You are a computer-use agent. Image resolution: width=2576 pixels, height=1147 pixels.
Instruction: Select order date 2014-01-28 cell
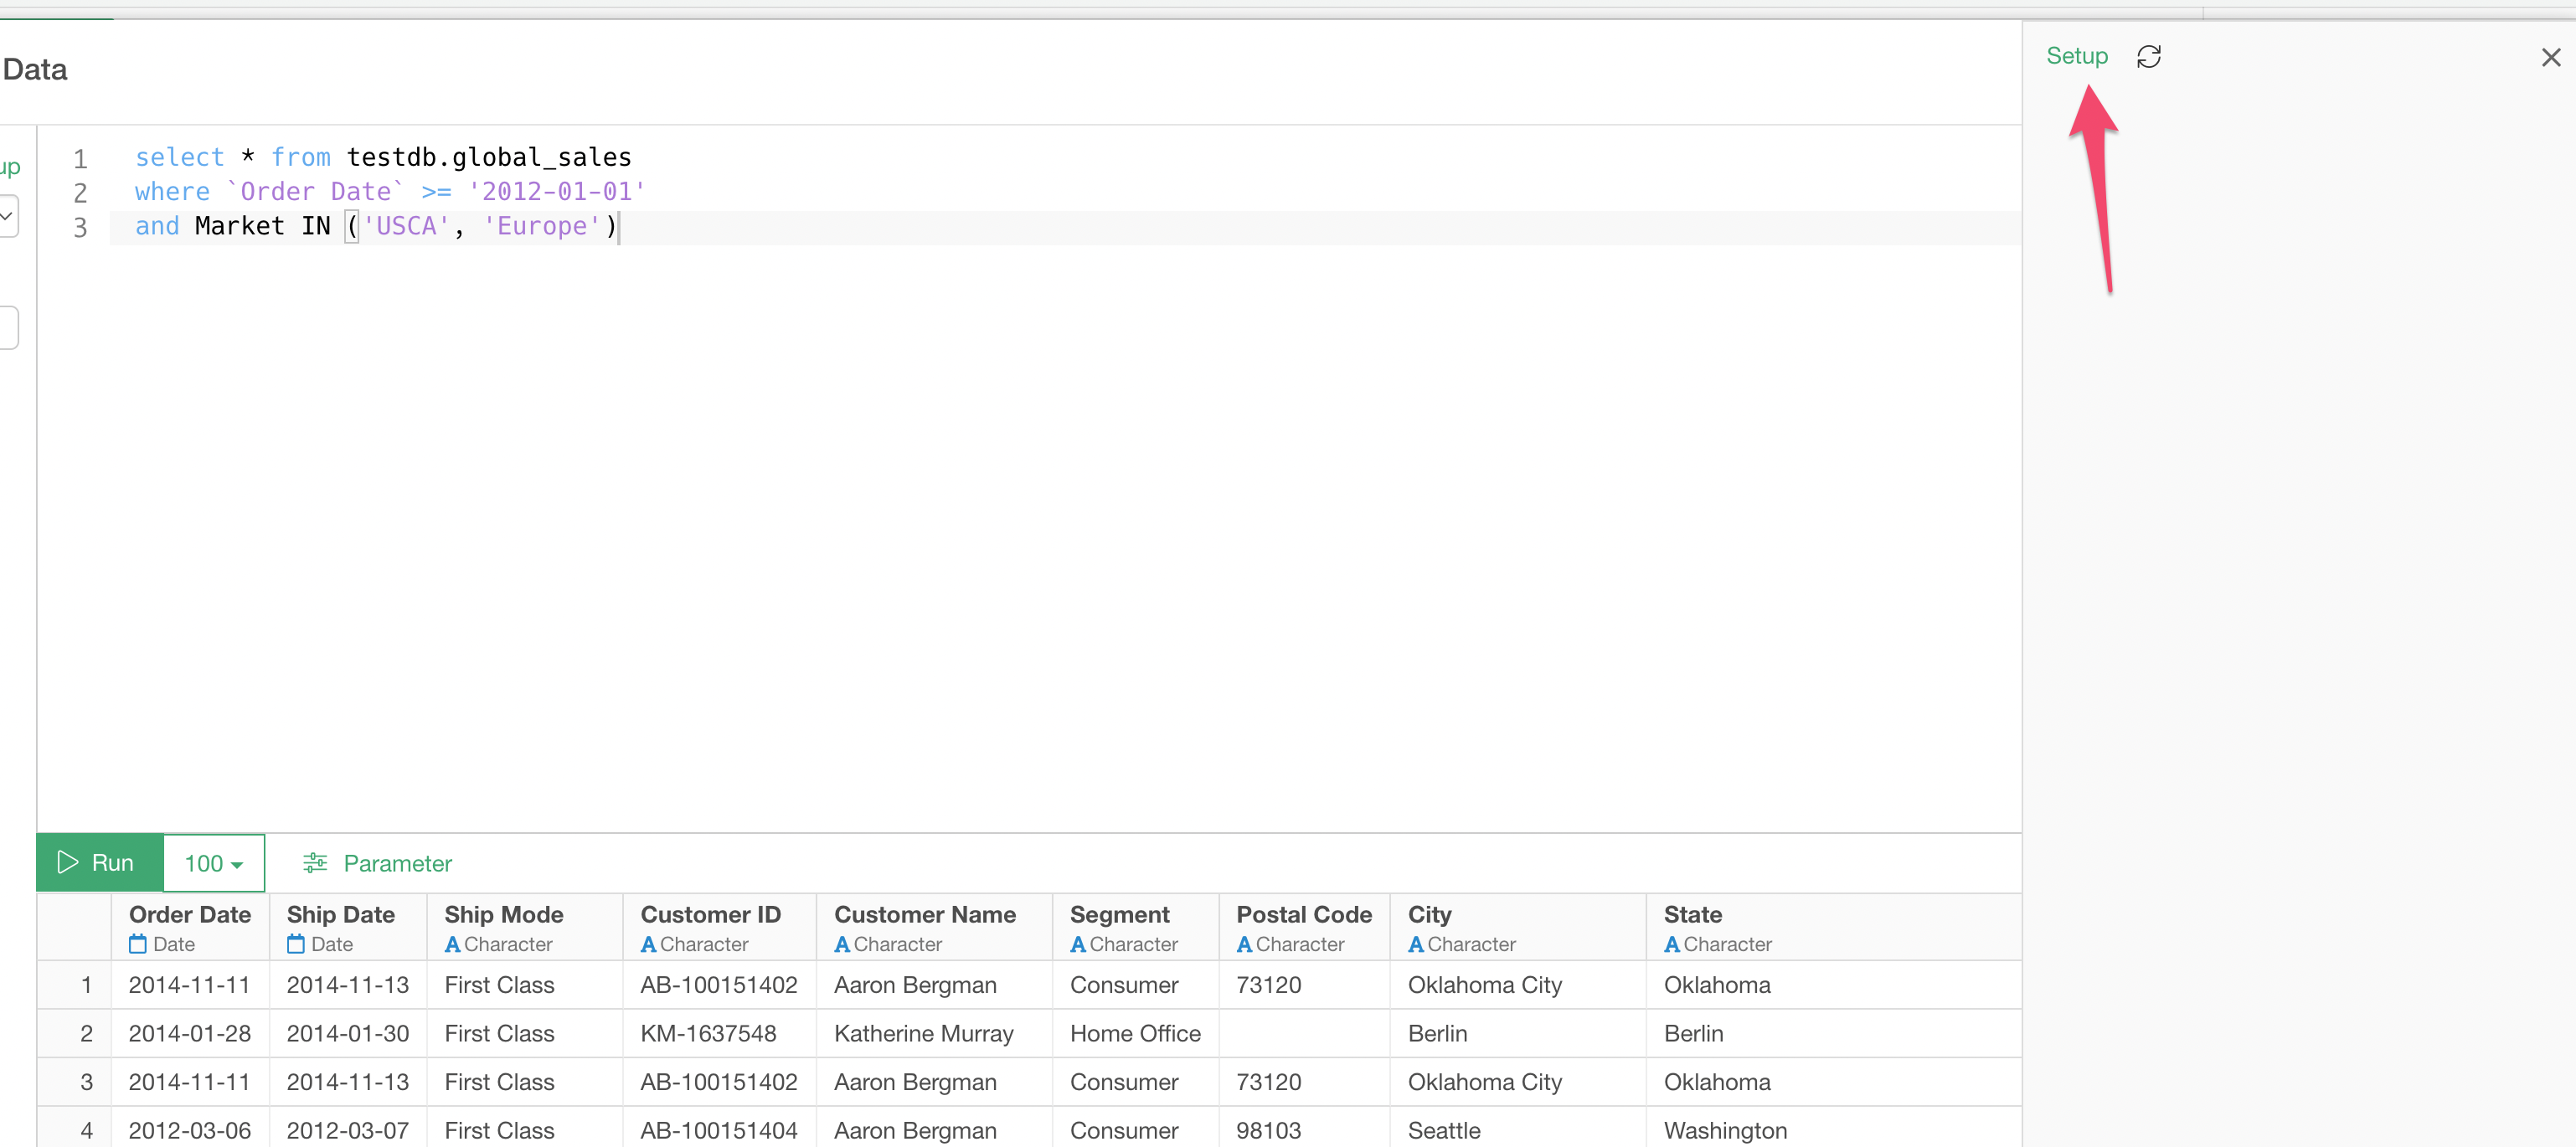coord(190,1033)
